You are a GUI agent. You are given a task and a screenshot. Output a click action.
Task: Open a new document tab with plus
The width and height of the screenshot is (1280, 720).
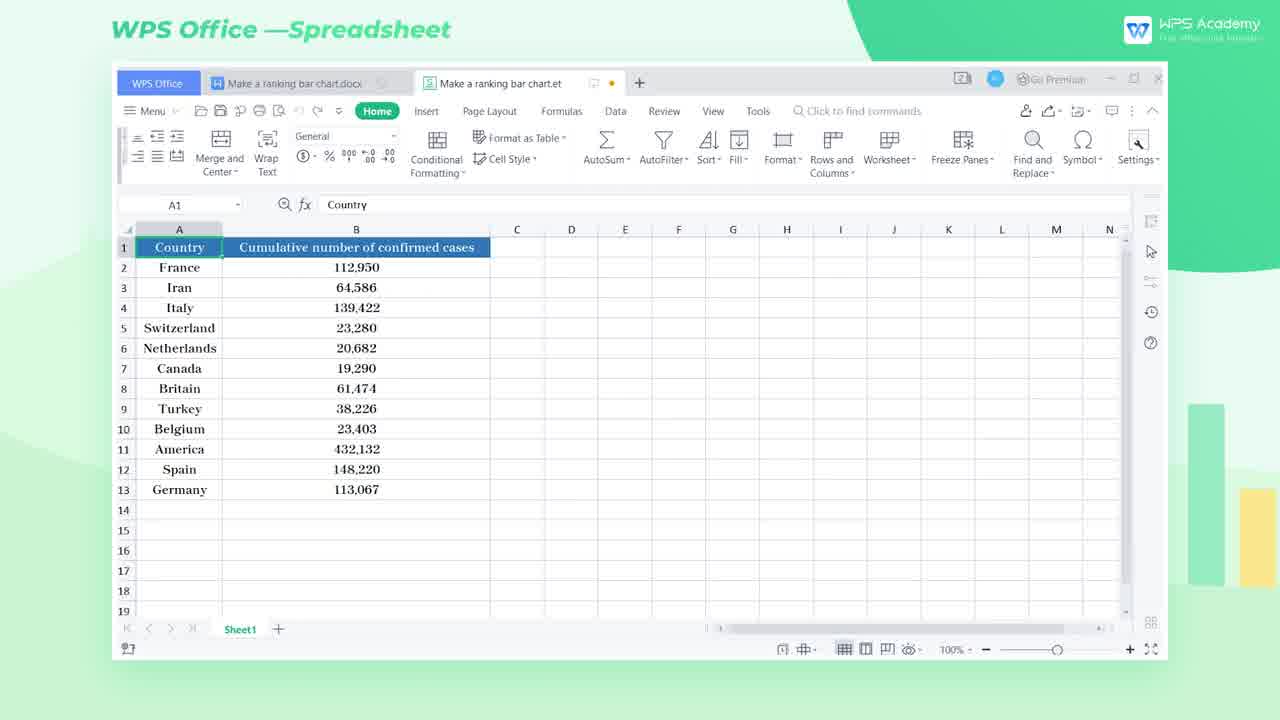point(639,83)
